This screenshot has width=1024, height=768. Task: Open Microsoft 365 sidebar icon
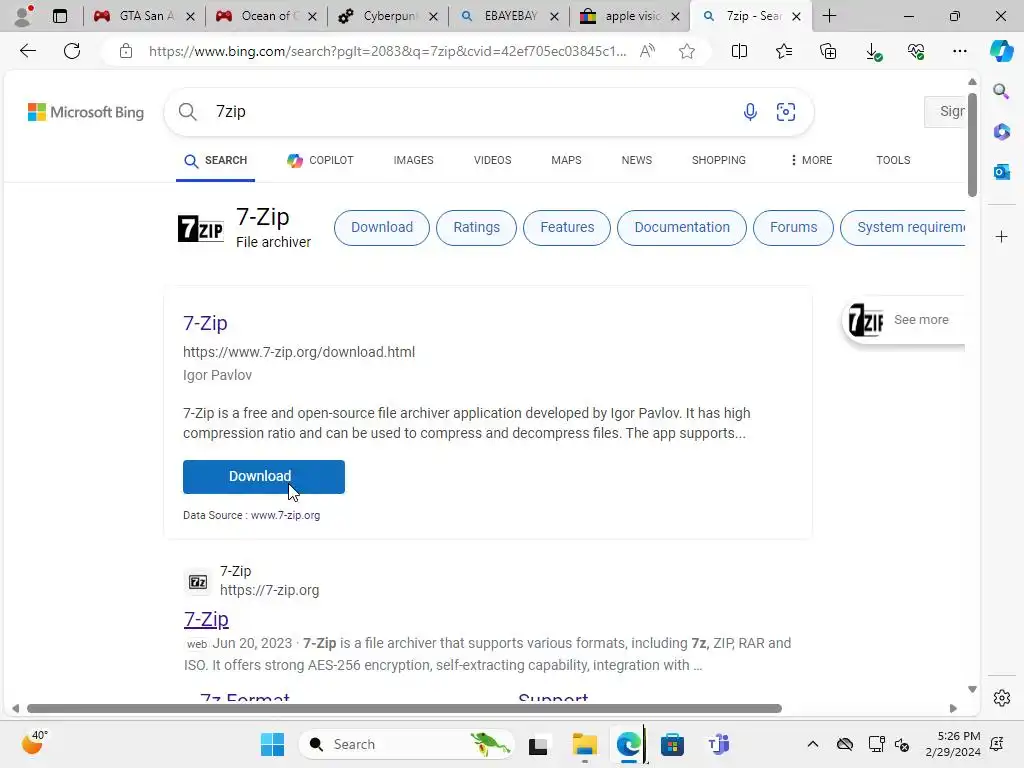point(1001,131)
